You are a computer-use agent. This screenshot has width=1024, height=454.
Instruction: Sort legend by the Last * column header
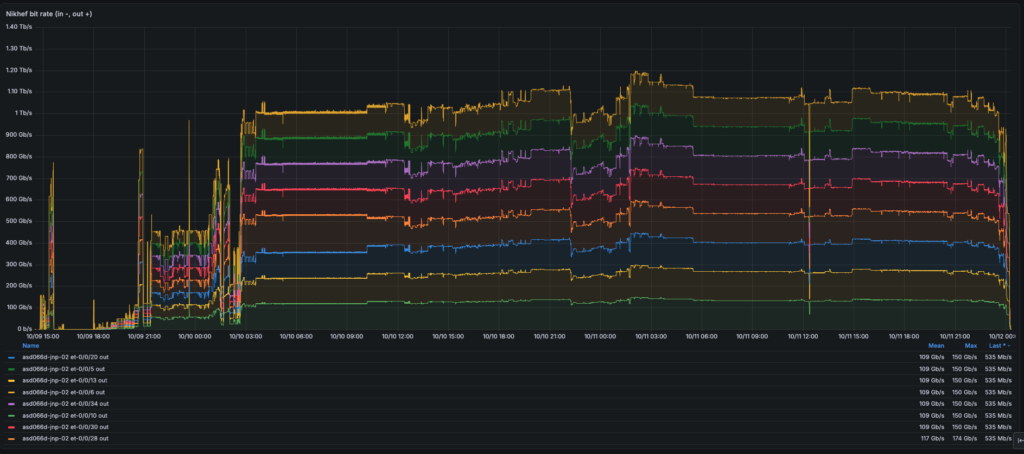click(999, 346)
